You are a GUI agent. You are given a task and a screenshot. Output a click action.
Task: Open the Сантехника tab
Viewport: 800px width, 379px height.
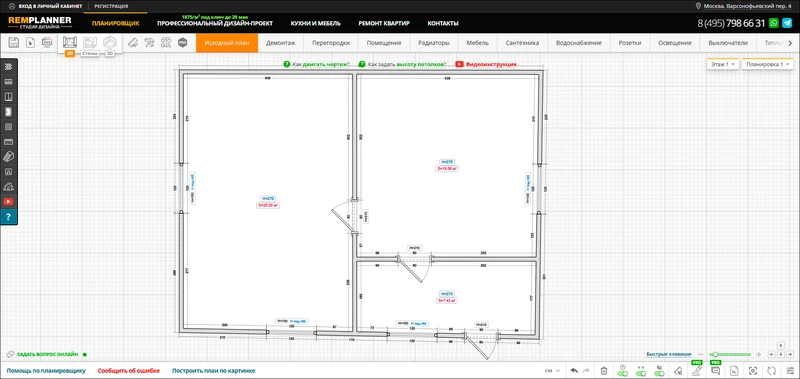tap(522, 43)
